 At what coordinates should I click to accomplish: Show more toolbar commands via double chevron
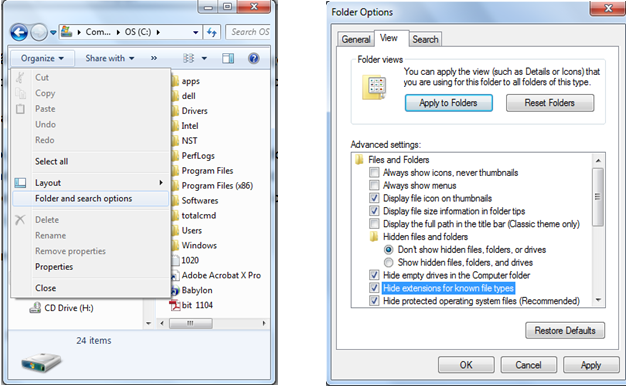click(154, 58)
